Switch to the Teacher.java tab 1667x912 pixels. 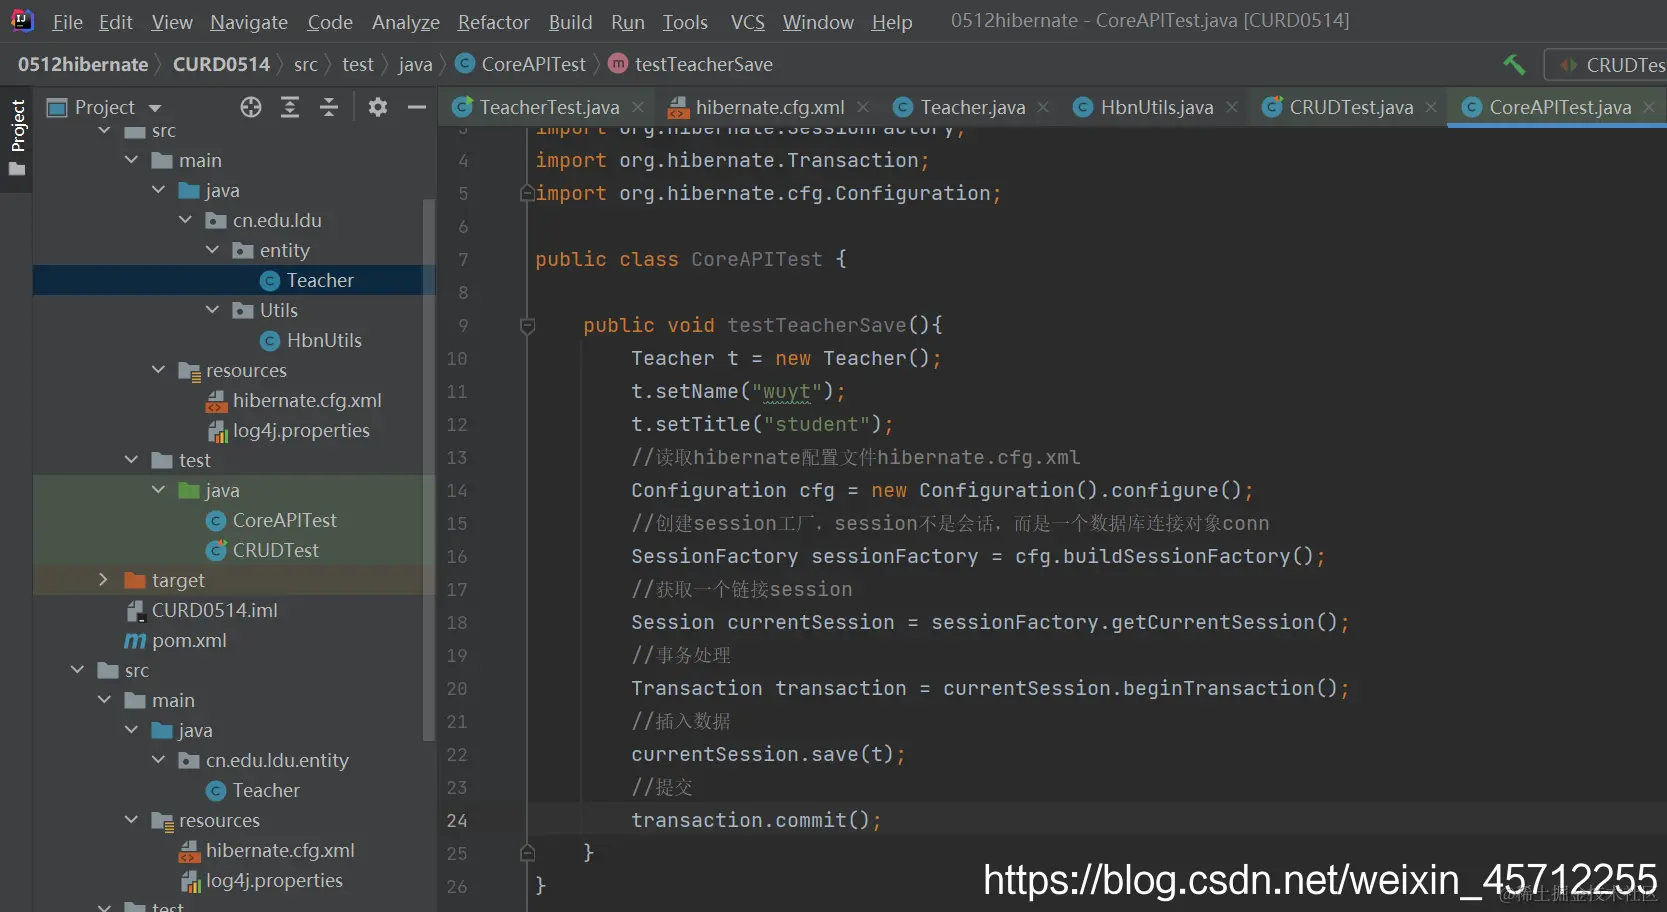tap(973, 107)
